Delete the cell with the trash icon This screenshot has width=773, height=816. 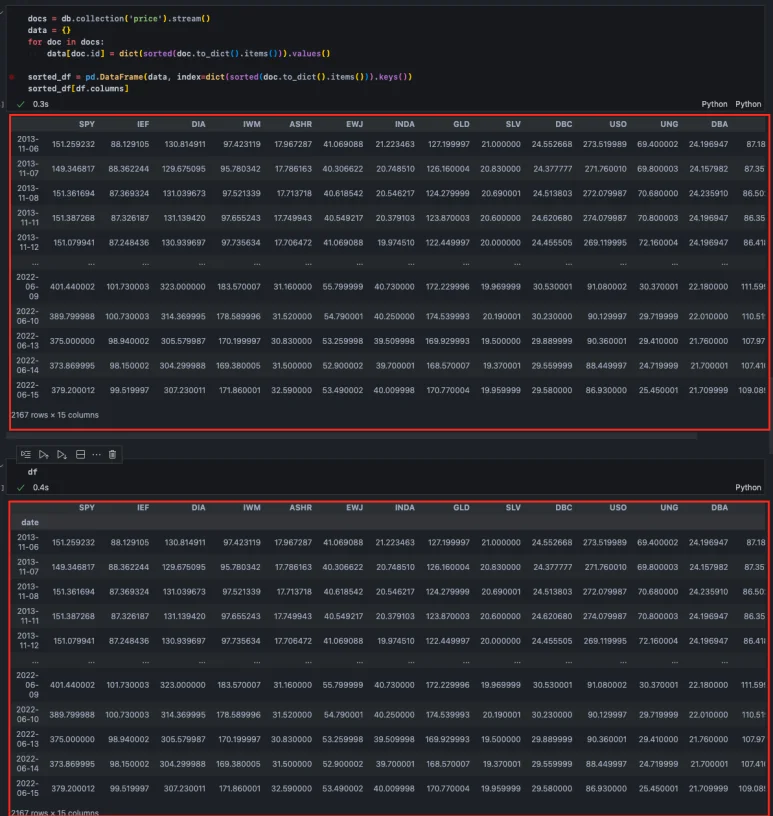pyautogui.click(x=113, y=454)
